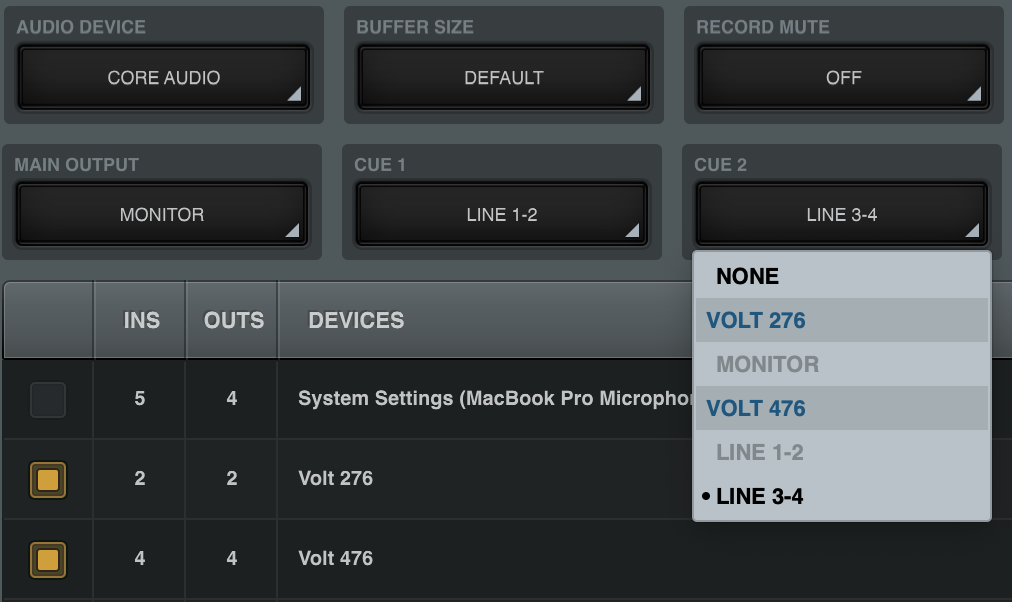This screenshot has width=1012, height=602.
Task: Click the disclosure triangle on the Cue 2 selector
Action: tap(973, 231)
